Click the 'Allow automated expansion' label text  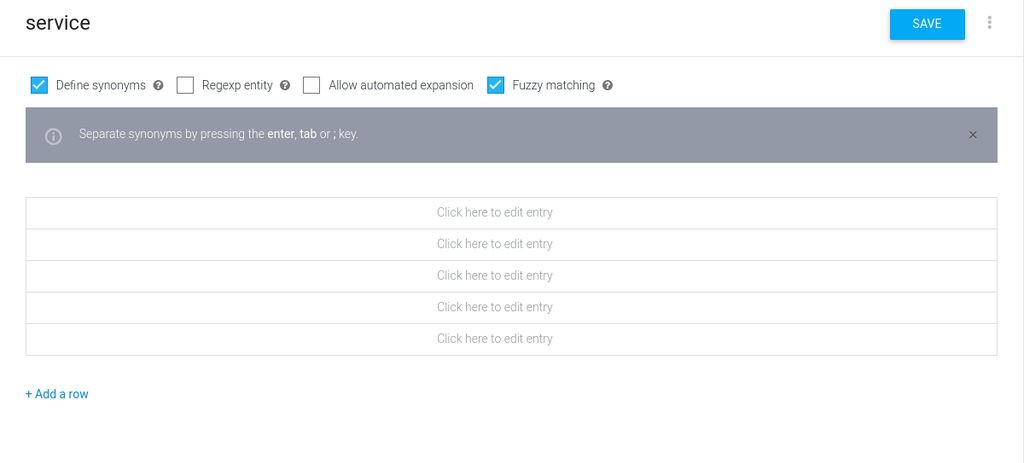tap(401, 86)
